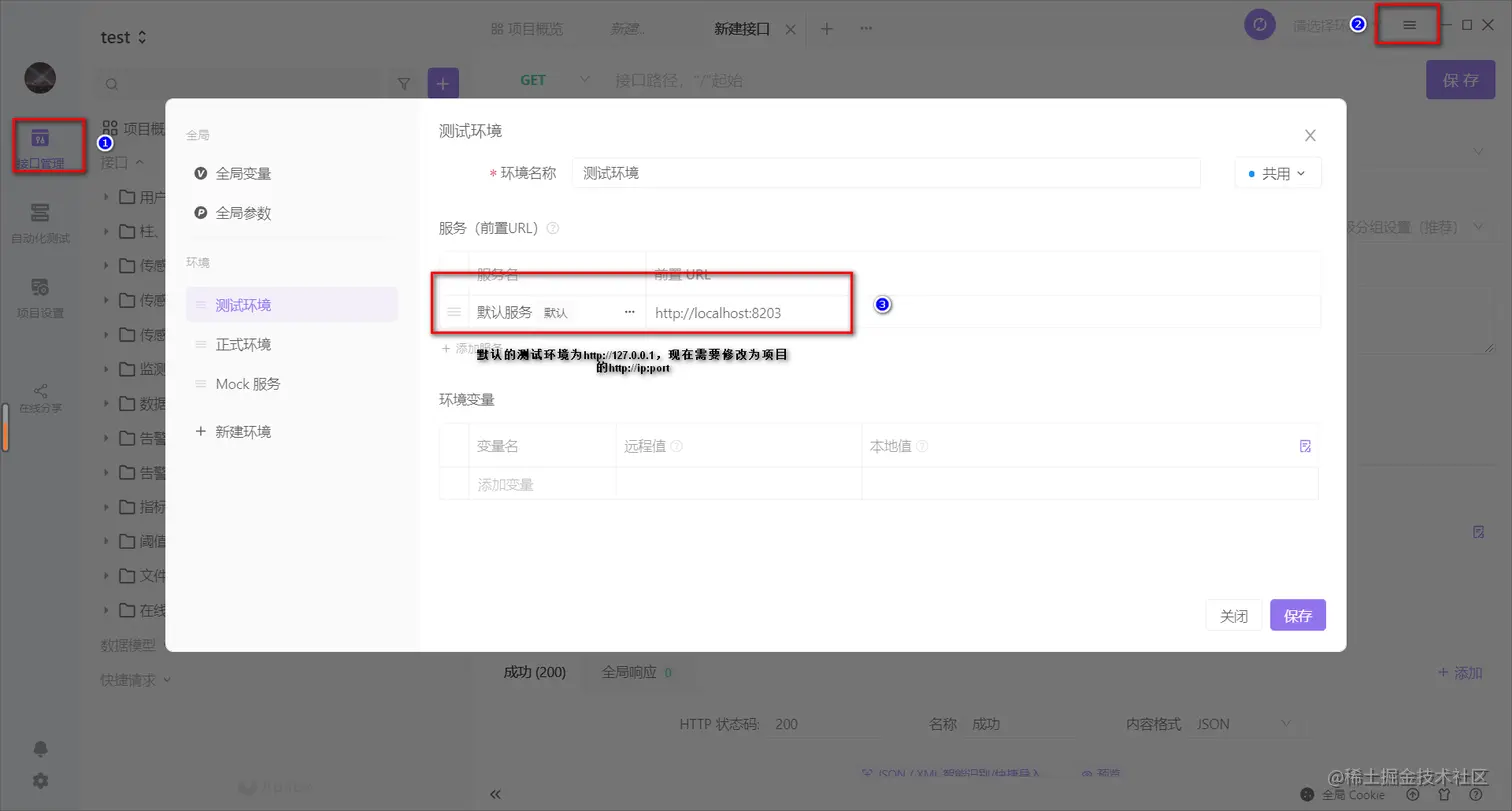Select Mock 服务 in environment list

(291, 384)
